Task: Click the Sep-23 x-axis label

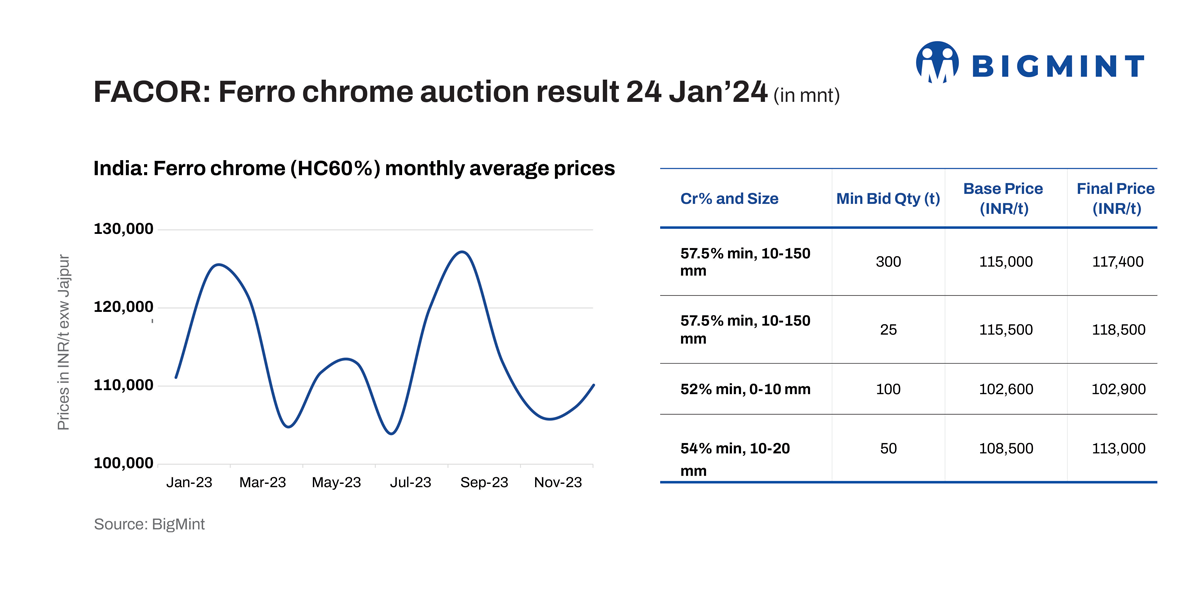Action: pos(484,482)
